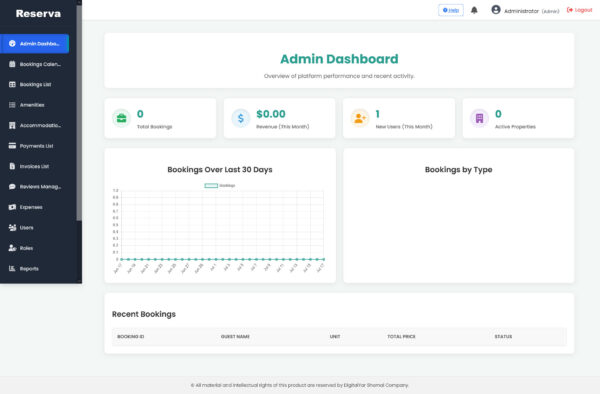Click the Recent Bookings heading
600x394 pixels.
tap(144, 314)
